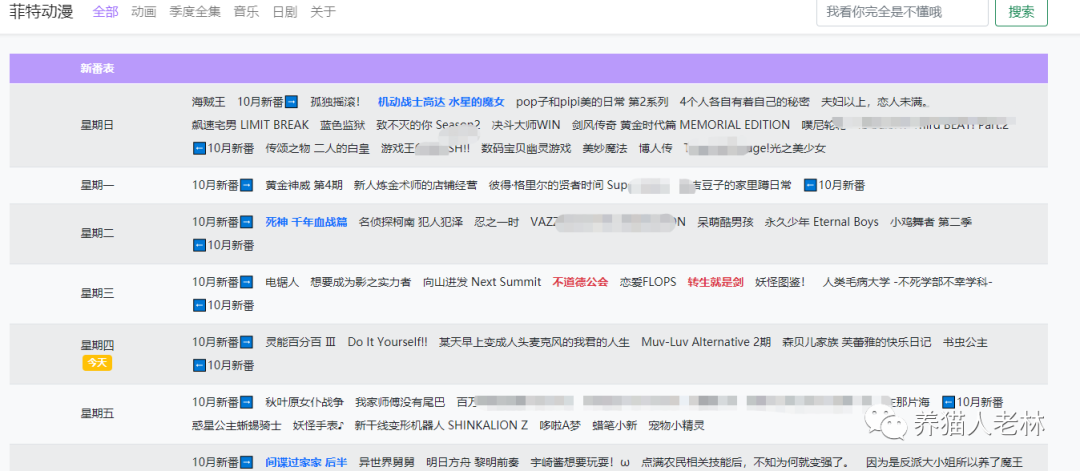Click the 搜索 button

[1021, 12]
